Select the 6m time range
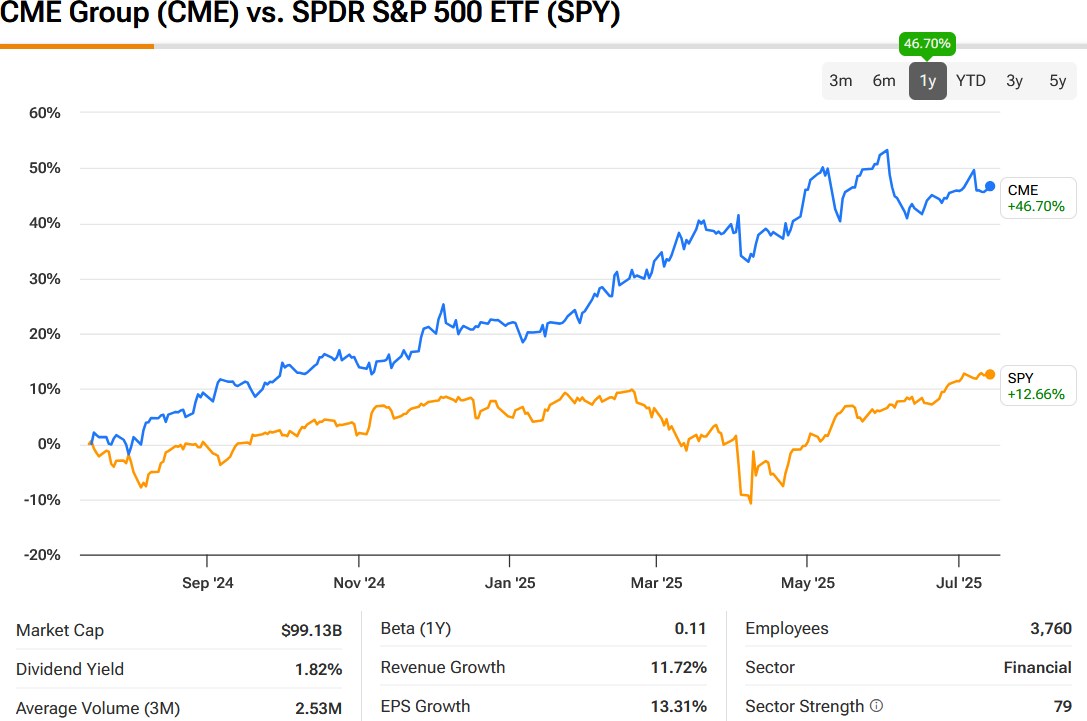Screen dimensions: 1087x721 (884, 81)
